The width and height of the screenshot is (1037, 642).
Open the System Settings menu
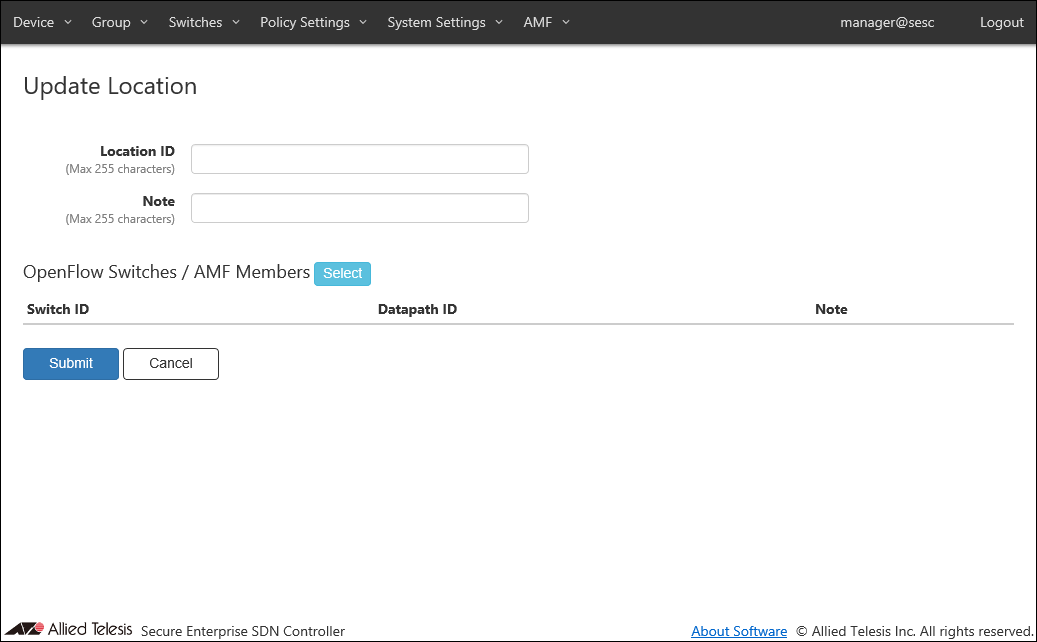pyautogui.click(x=445, y=22)
